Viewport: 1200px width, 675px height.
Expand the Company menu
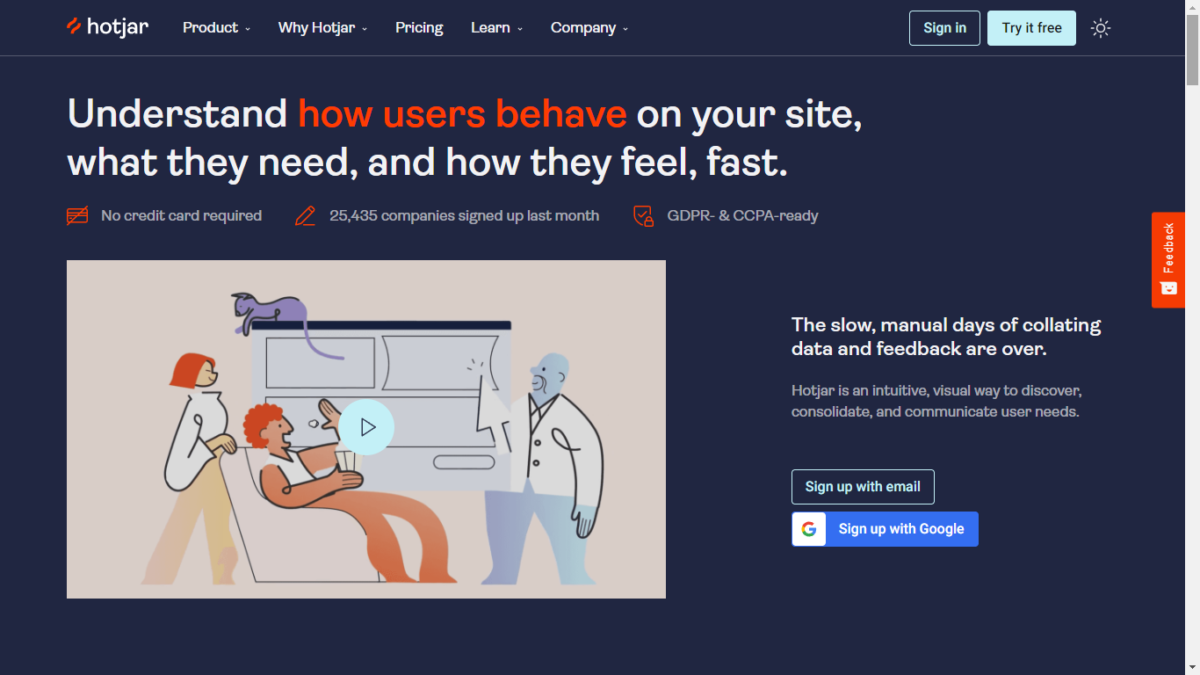[589, 28]
